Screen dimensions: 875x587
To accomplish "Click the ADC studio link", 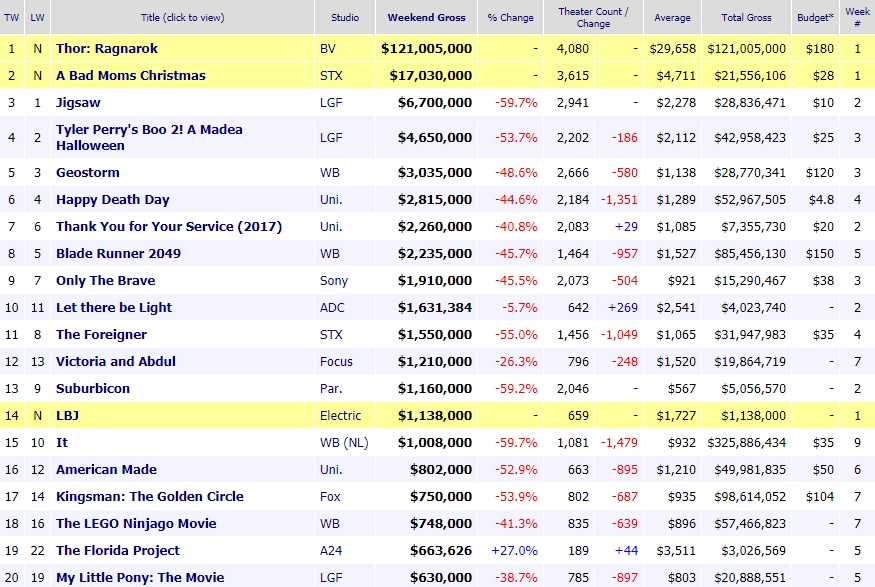I will (332, 307).
